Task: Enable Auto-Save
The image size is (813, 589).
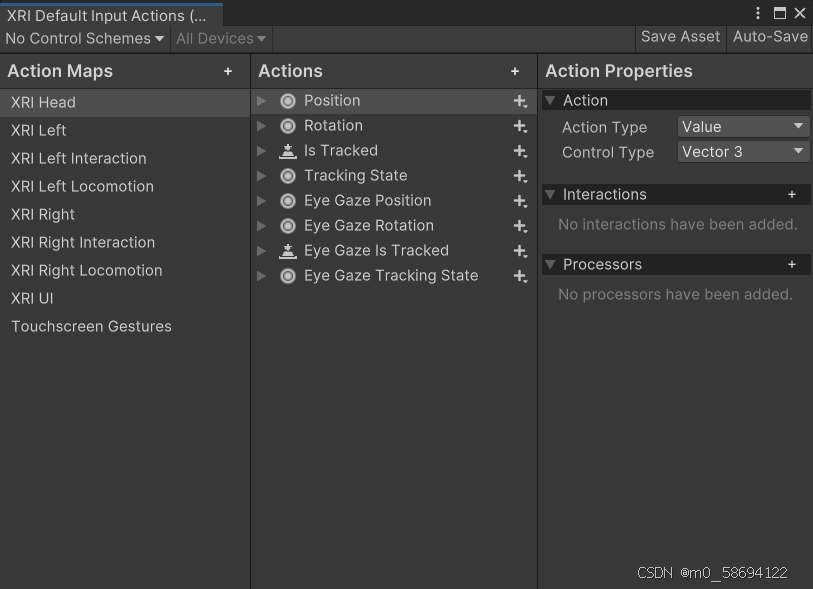Action: click(769, 36)
